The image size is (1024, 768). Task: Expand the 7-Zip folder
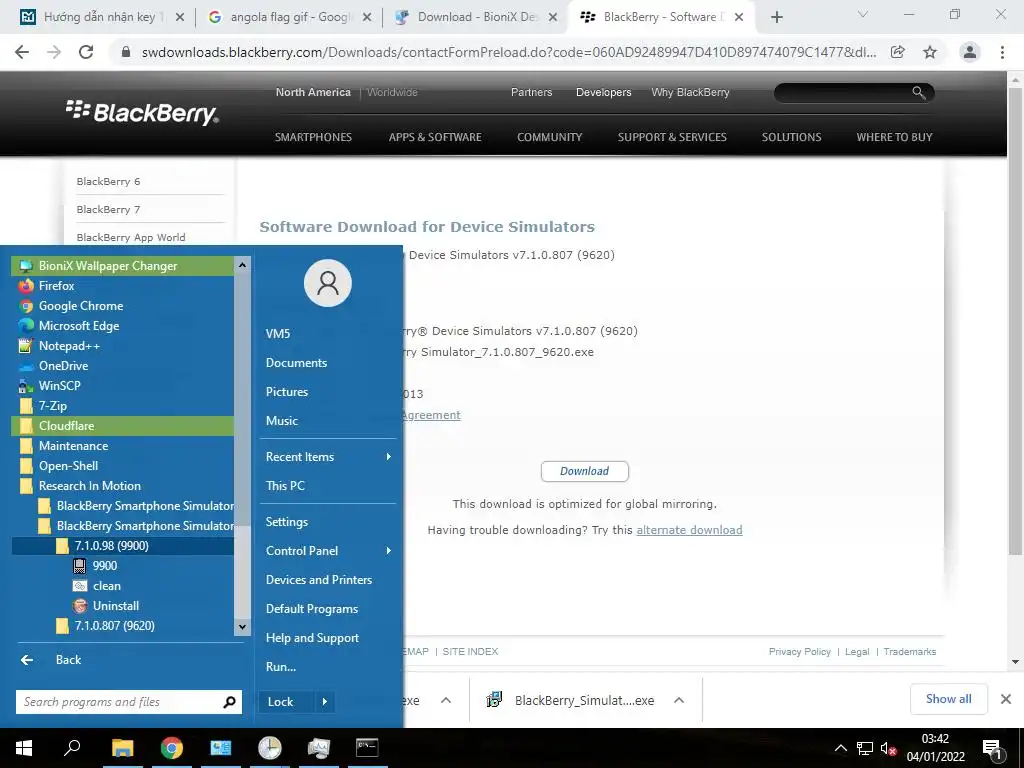coord(123,406)
